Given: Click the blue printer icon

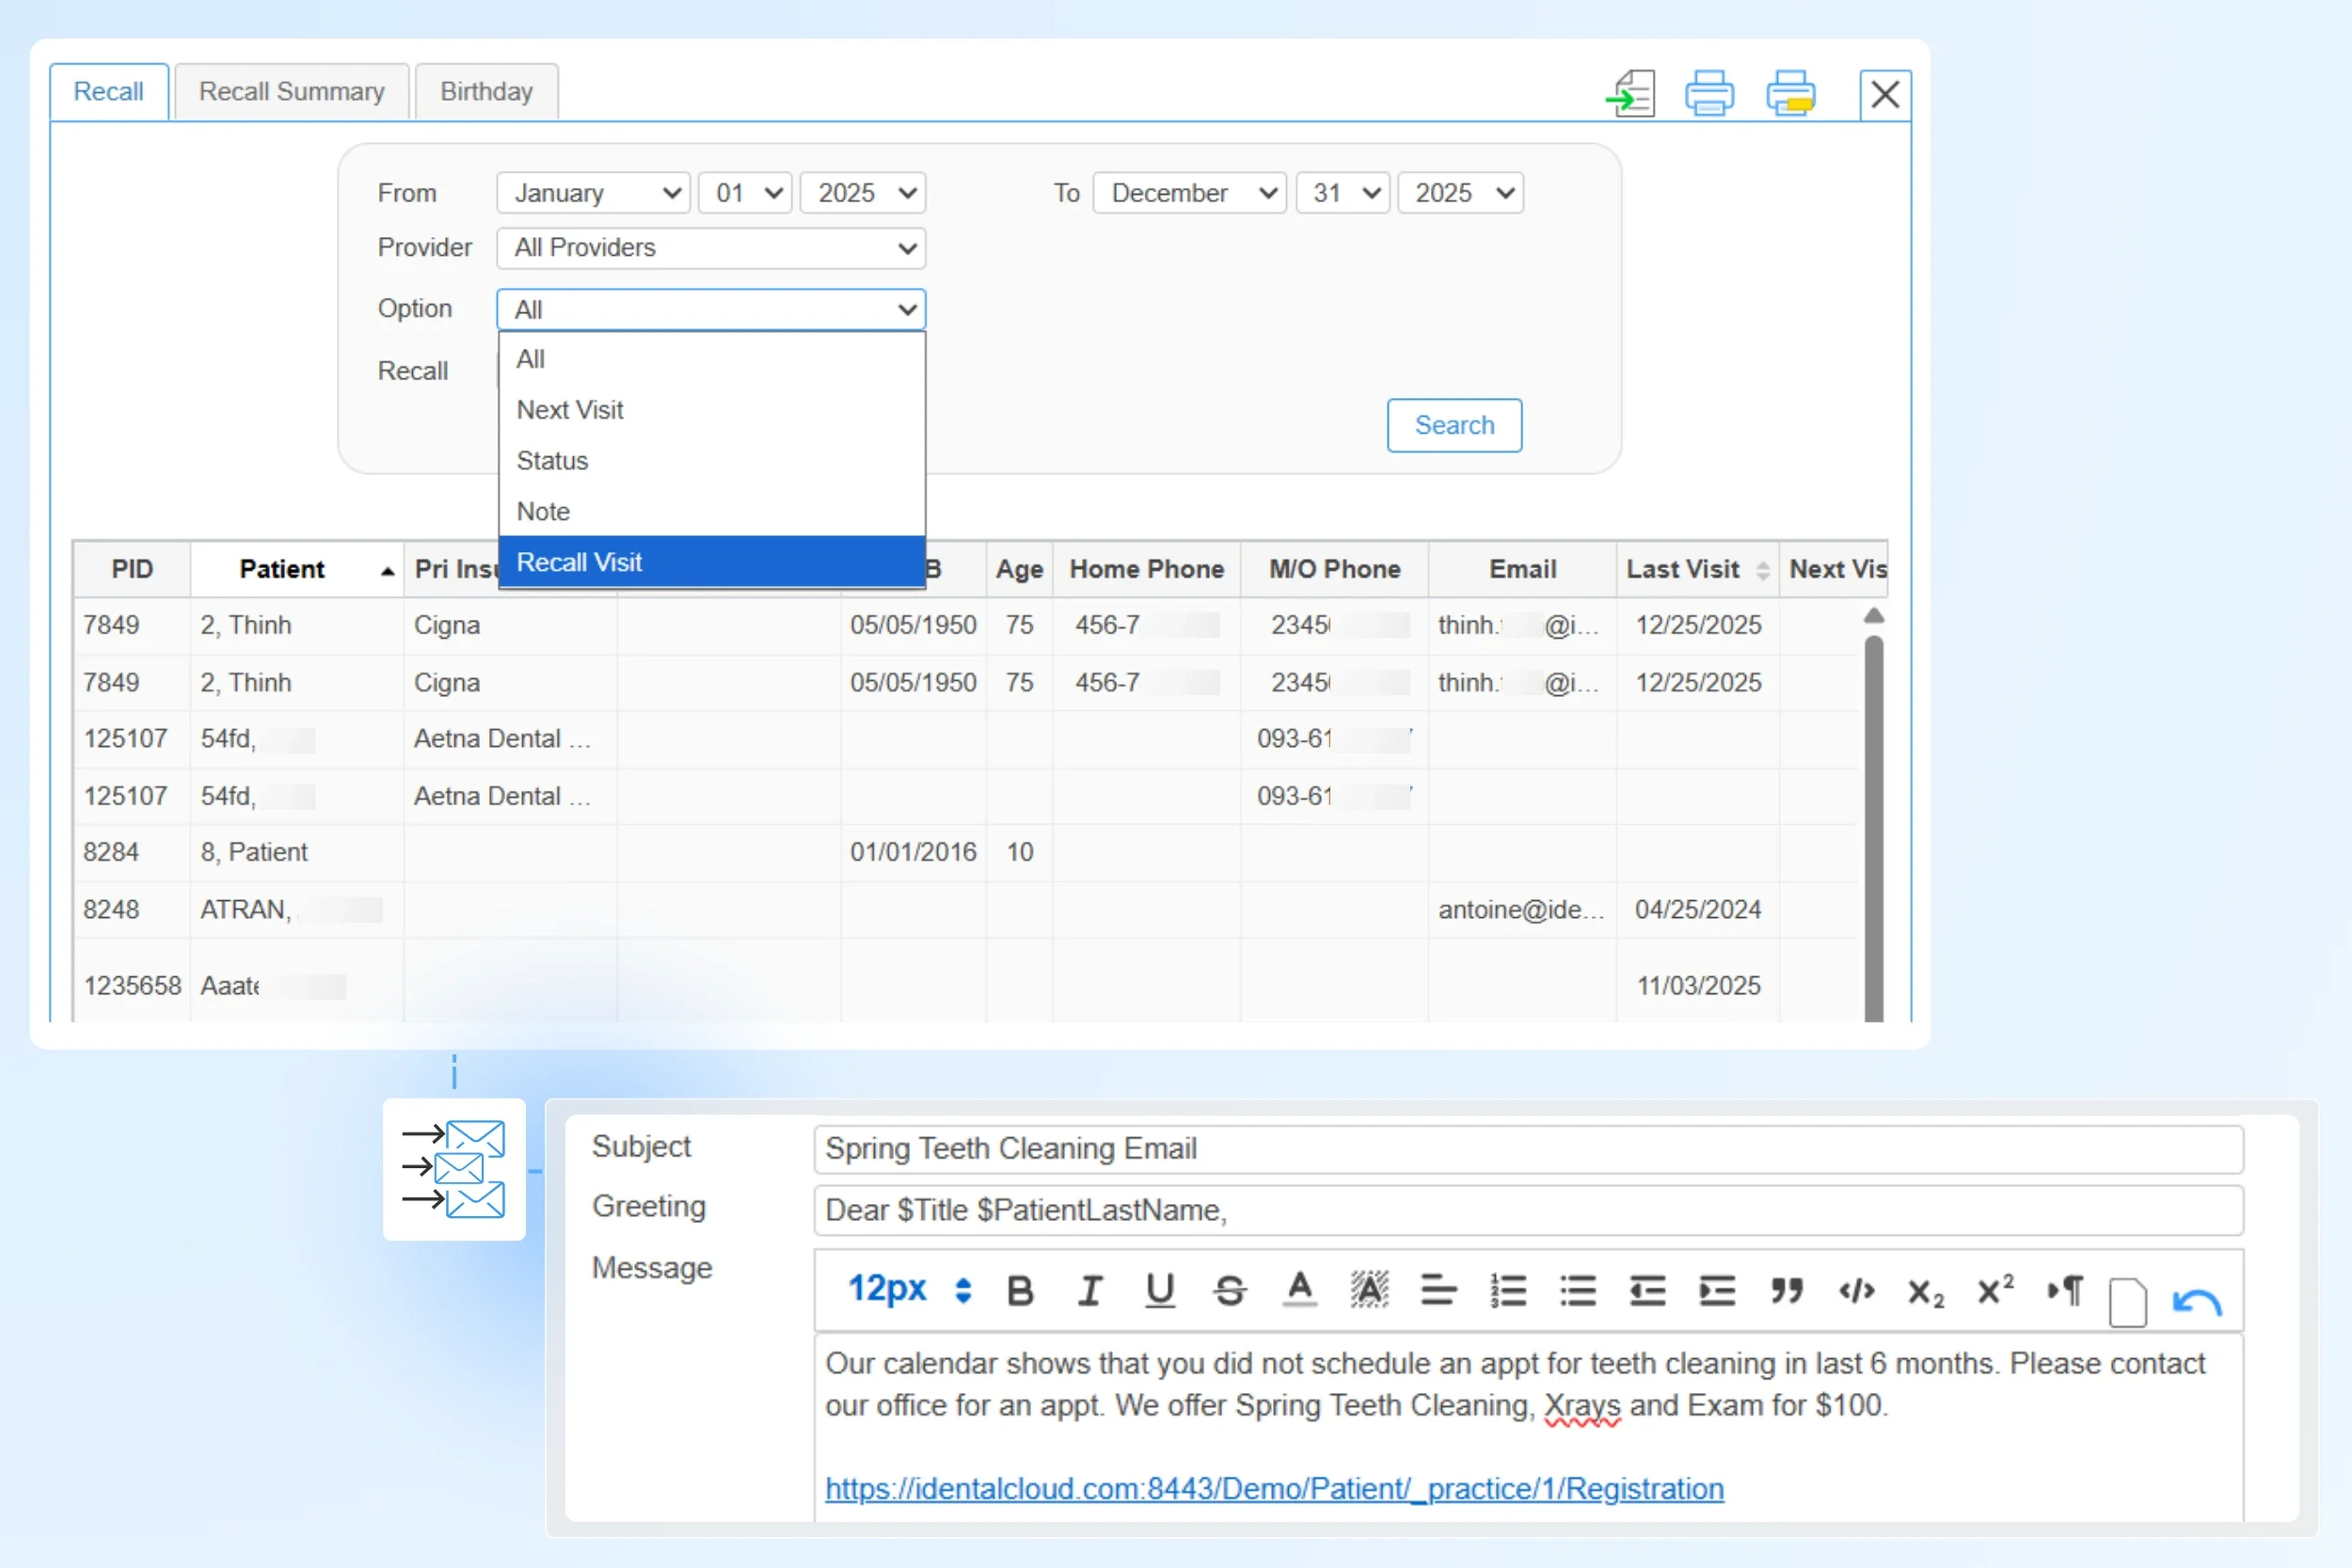Looking at the screenshot, I should (1709, 94).
